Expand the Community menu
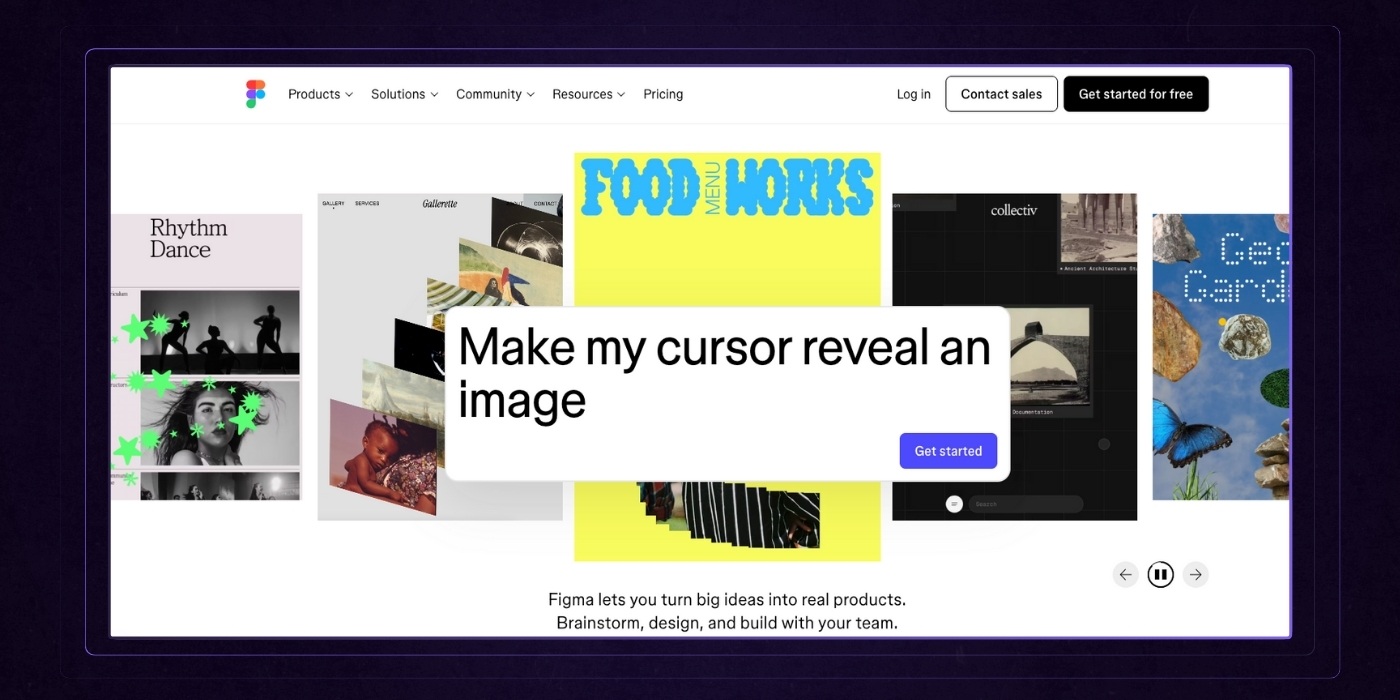This screenshot has width=1400, height=700. pos(495,94)
